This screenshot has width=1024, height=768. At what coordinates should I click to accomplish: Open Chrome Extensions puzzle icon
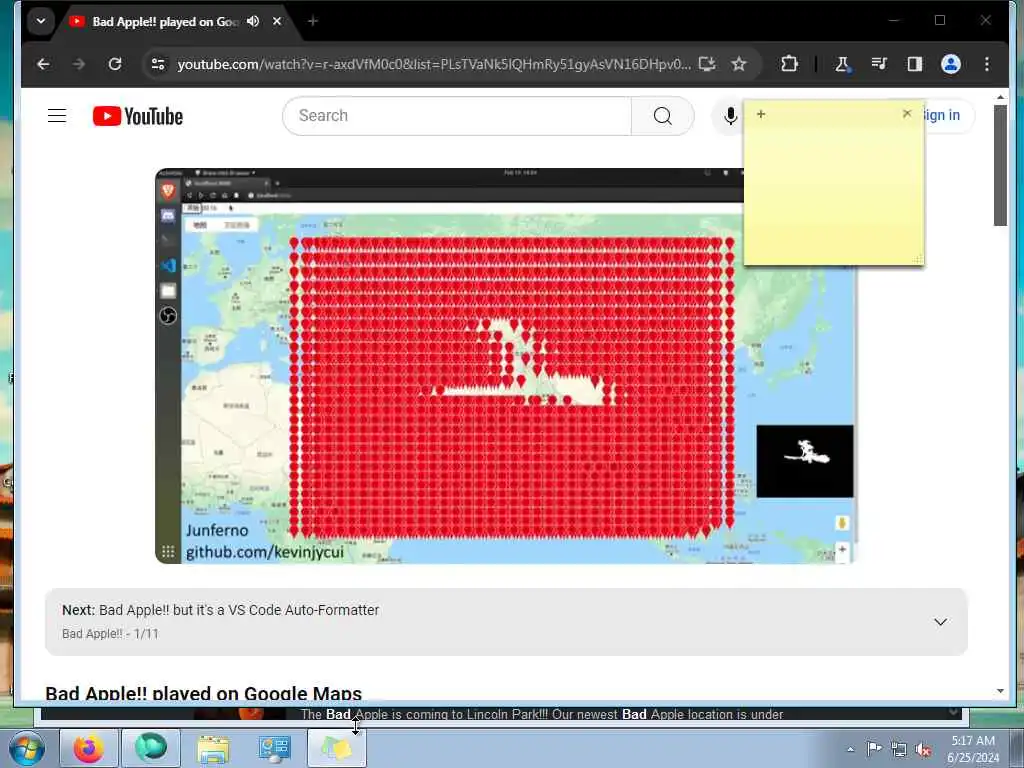[790, 64]
